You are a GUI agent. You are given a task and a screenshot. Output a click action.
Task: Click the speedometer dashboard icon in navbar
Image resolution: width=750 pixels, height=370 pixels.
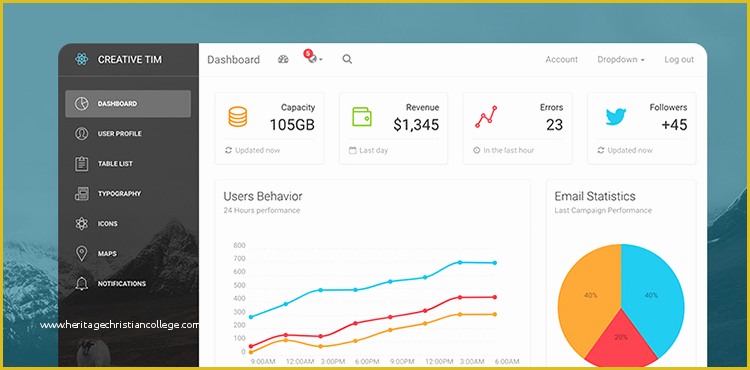coord(283,59)
